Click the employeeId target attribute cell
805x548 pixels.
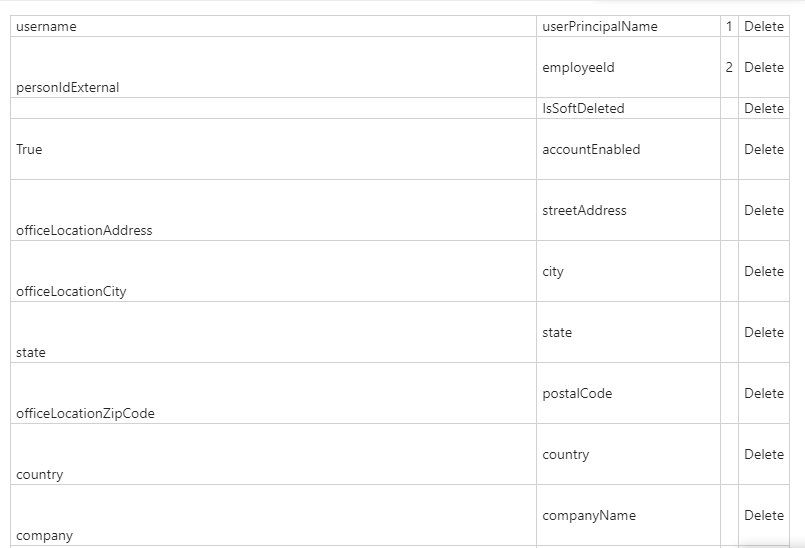pyautogui.click(x=628, y=67)
